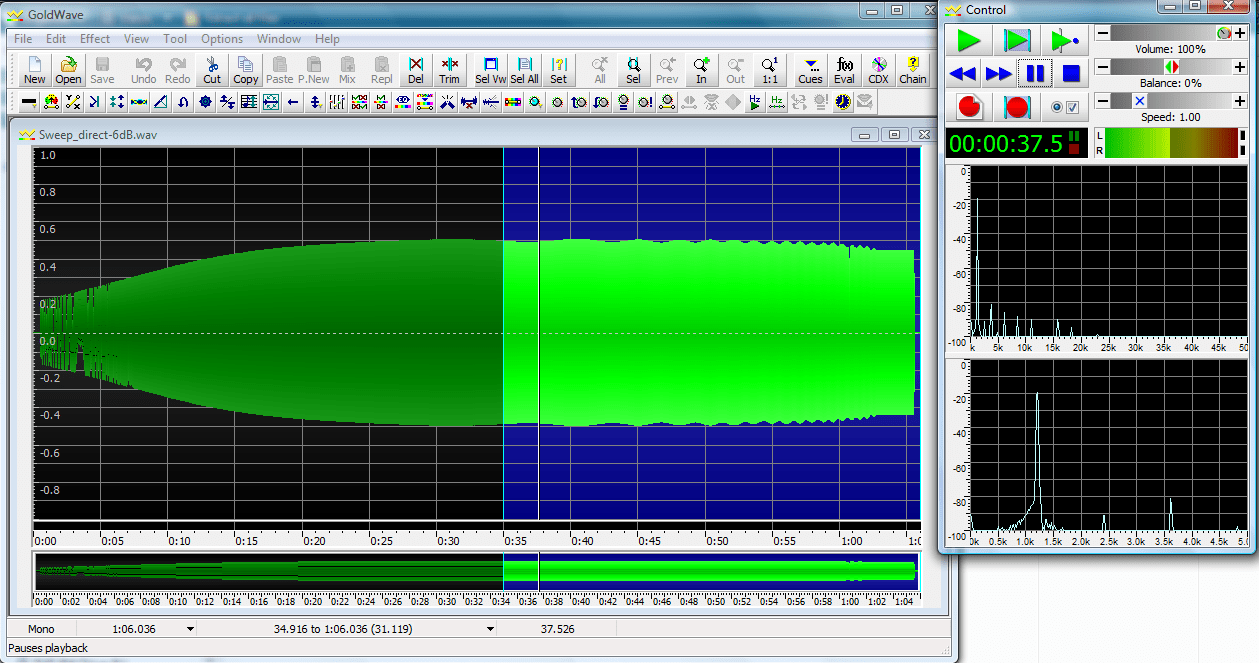Fast forward with blue double-right arrows

[998, 74]
